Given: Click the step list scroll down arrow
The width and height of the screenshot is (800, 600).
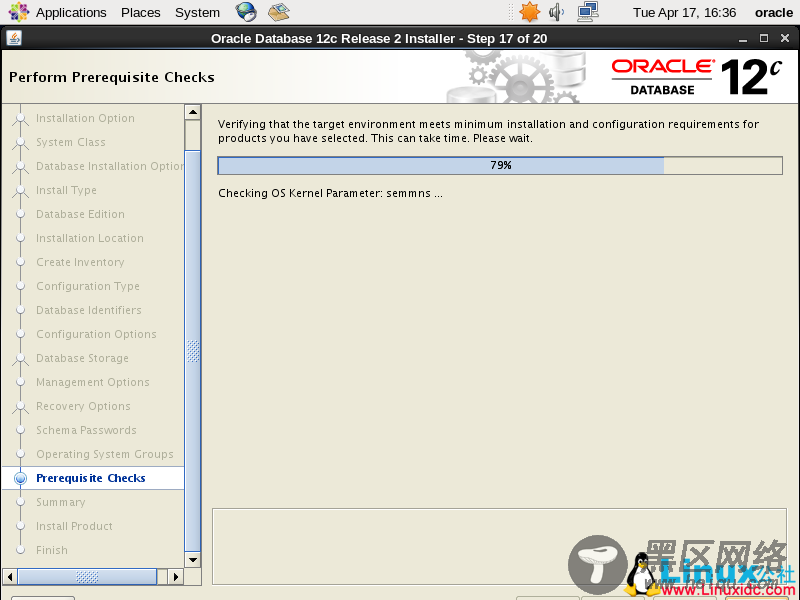Looking at the screenshot, I should point(192,560).
